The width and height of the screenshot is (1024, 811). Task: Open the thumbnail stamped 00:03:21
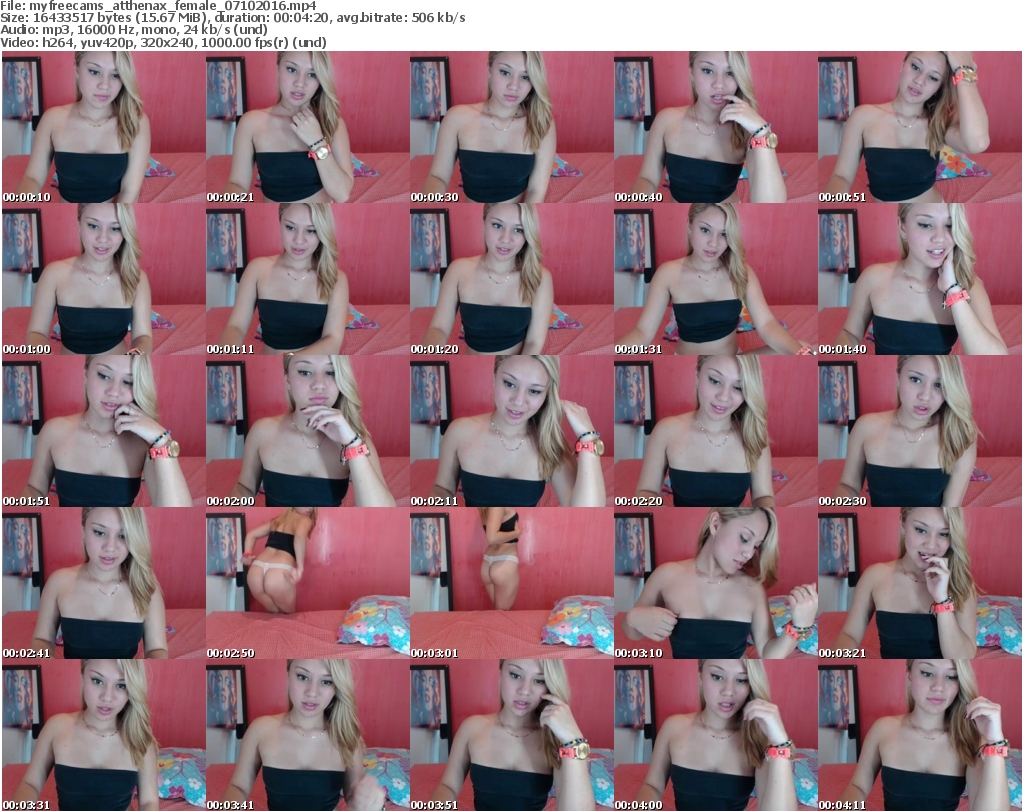click(x=920, y=583)
